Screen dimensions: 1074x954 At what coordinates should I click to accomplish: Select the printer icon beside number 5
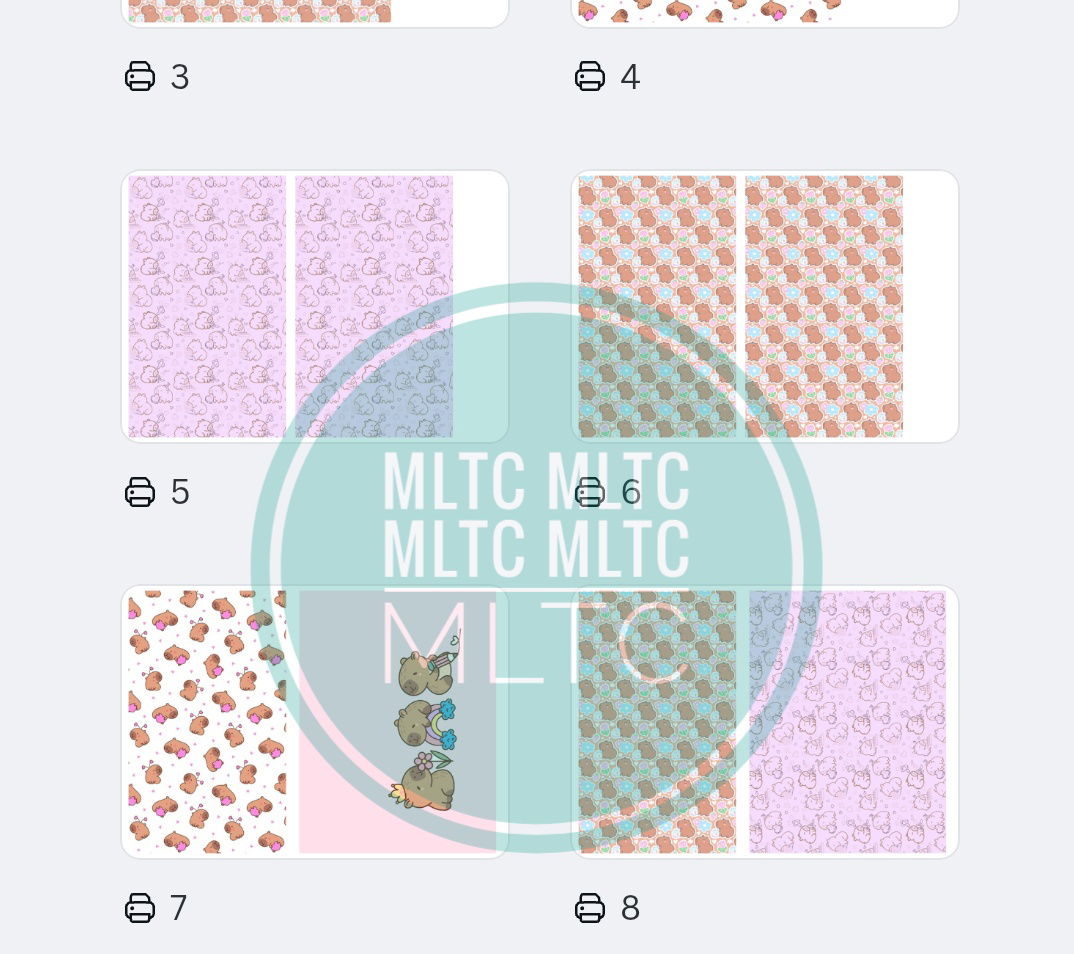[140, 492]
